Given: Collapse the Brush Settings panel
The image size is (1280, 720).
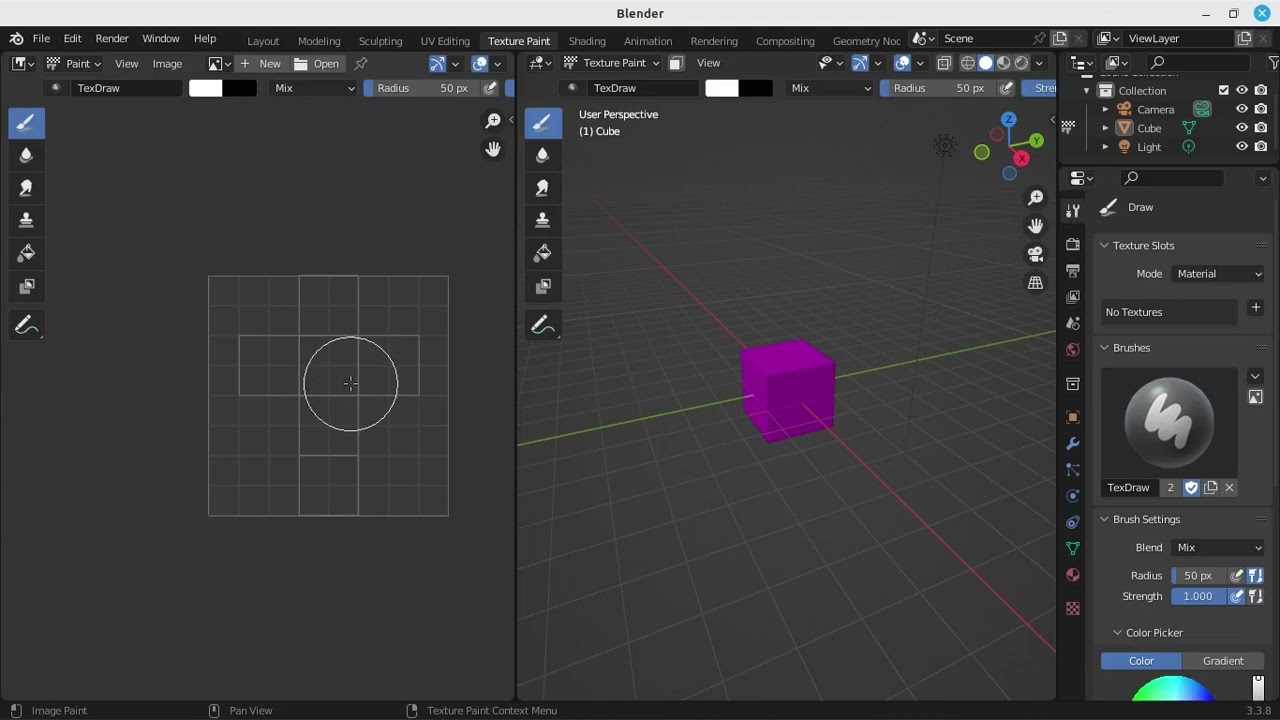Looking at the screenshot, I should tap(1105, 519).
